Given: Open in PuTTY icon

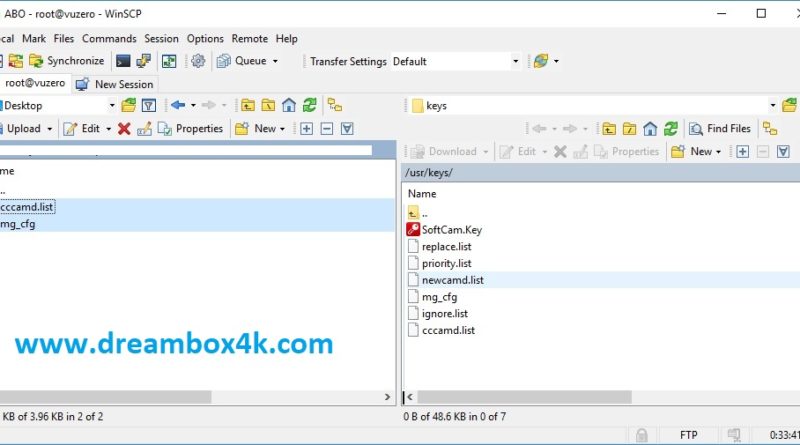Looking at the screenshot, I should [143, 61].
